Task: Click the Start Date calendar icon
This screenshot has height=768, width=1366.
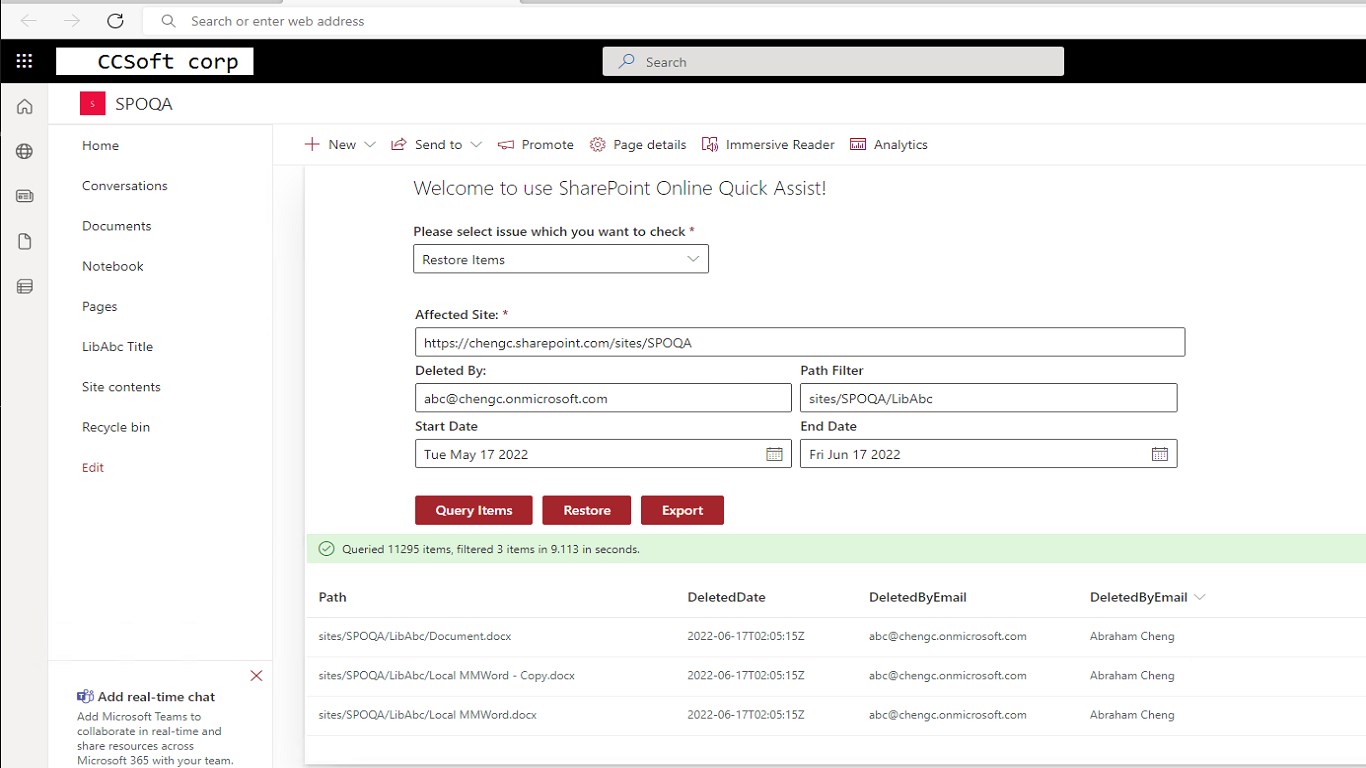Action: [x=774, y=454]
